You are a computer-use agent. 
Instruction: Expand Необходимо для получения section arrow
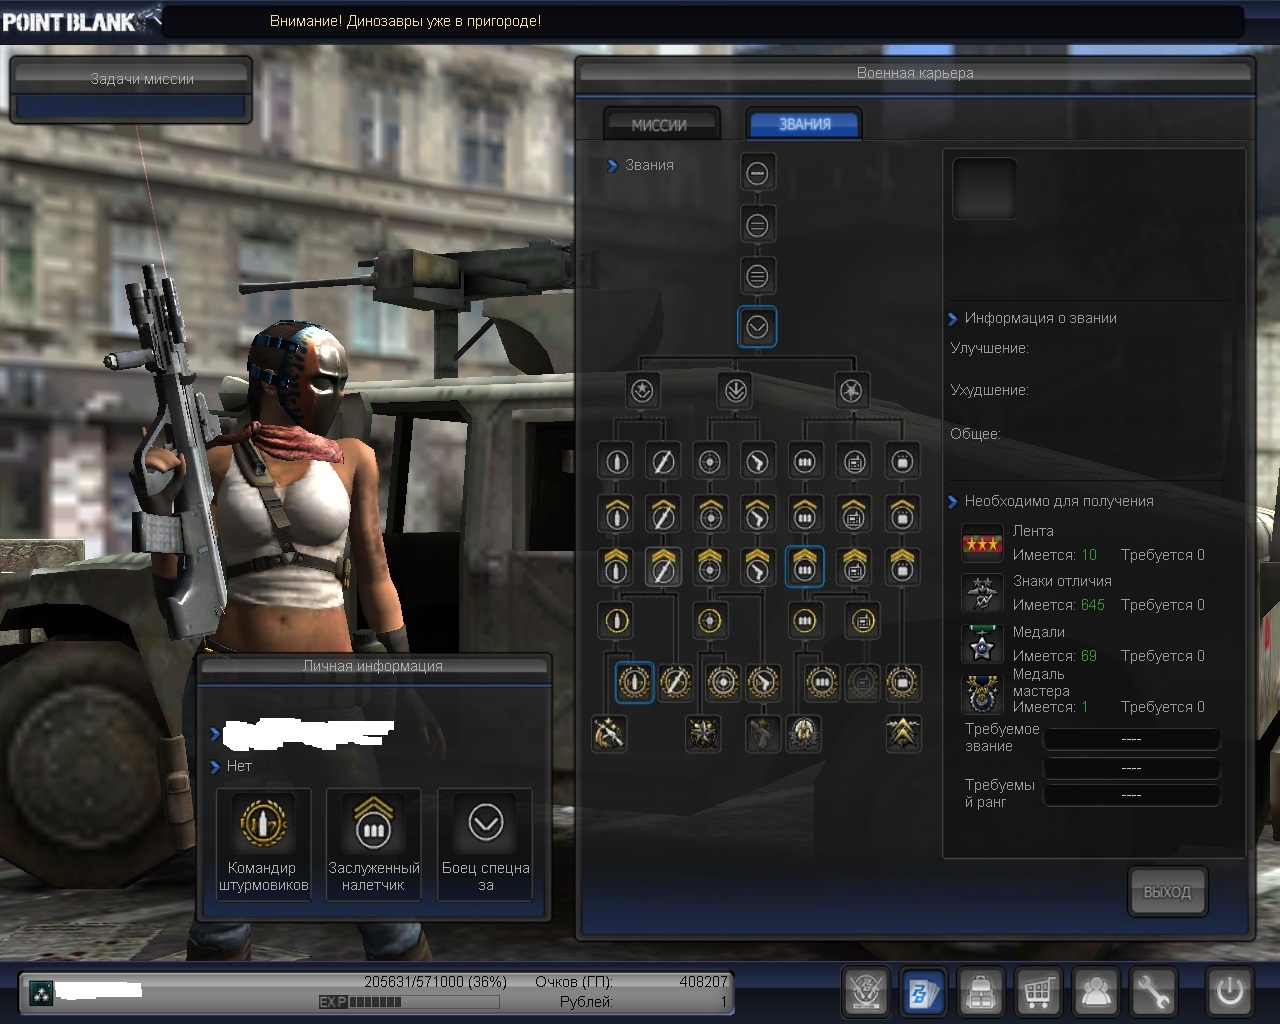click(x=953, y=502)
